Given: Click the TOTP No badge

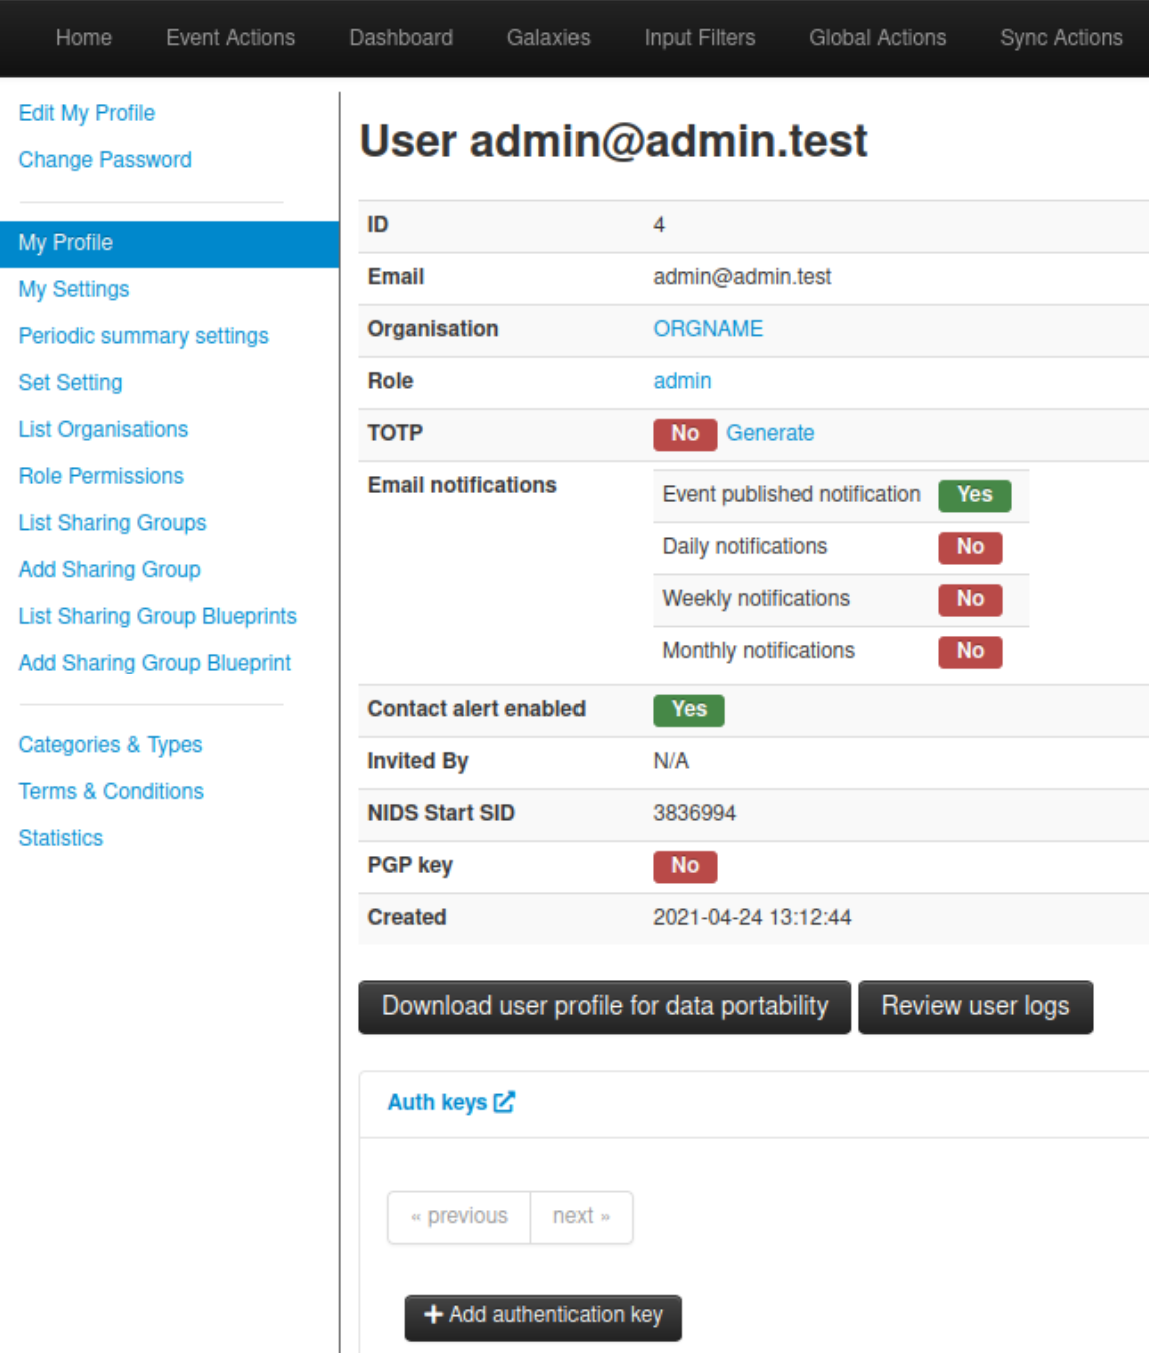Looking at the screenshot, I should coord(685,434).
